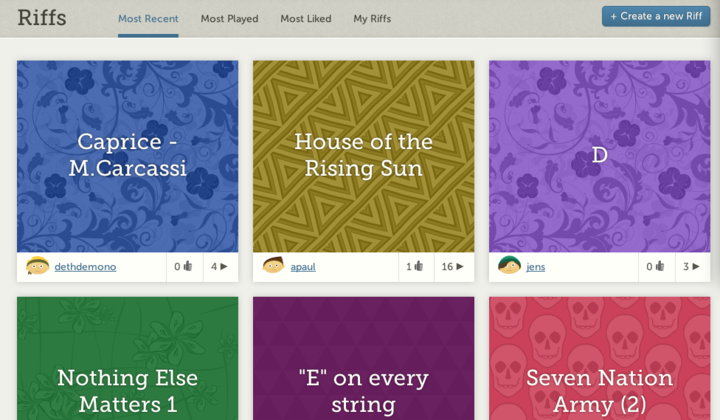The image size is (720, 420).
Task: Play the D riff by jens
Action: pyautogui.click(x=692, y=267)
